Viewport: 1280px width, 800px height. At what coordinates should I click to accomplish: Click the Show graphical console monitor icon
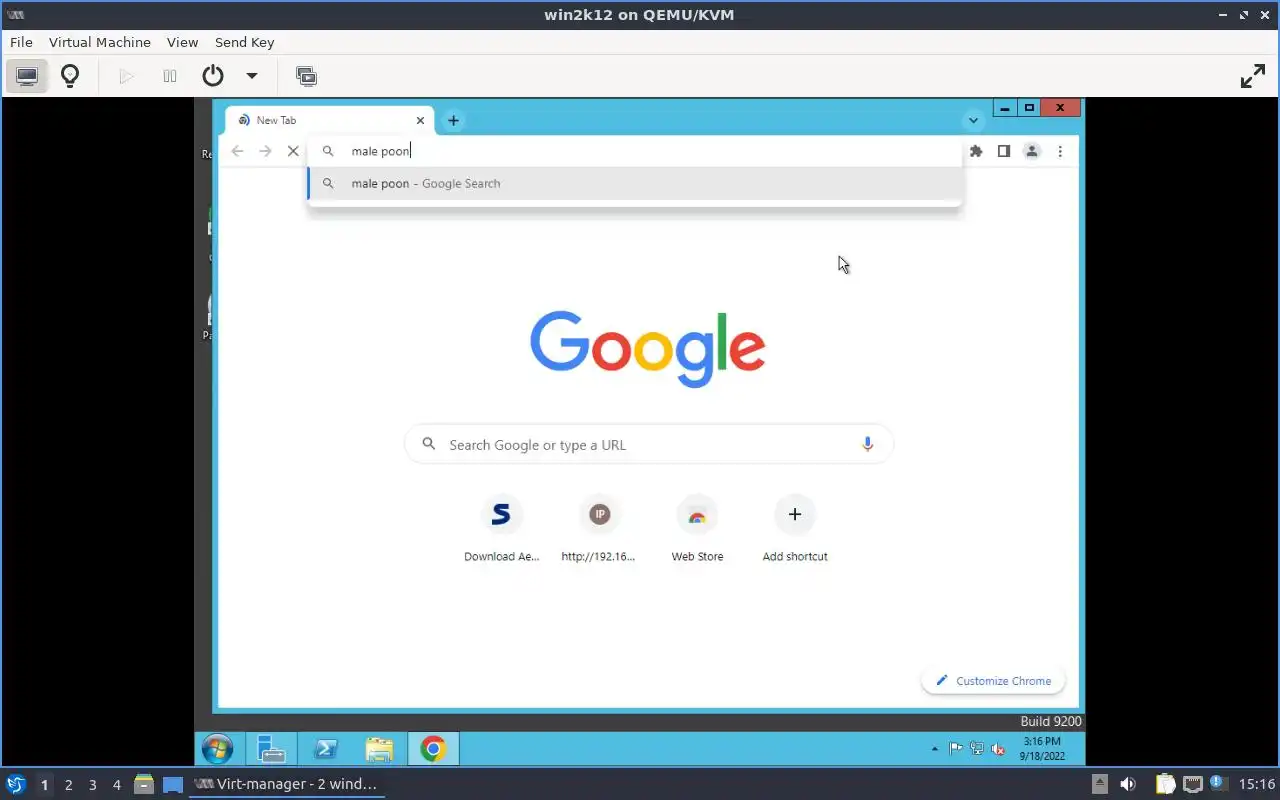tap(27, 76)
